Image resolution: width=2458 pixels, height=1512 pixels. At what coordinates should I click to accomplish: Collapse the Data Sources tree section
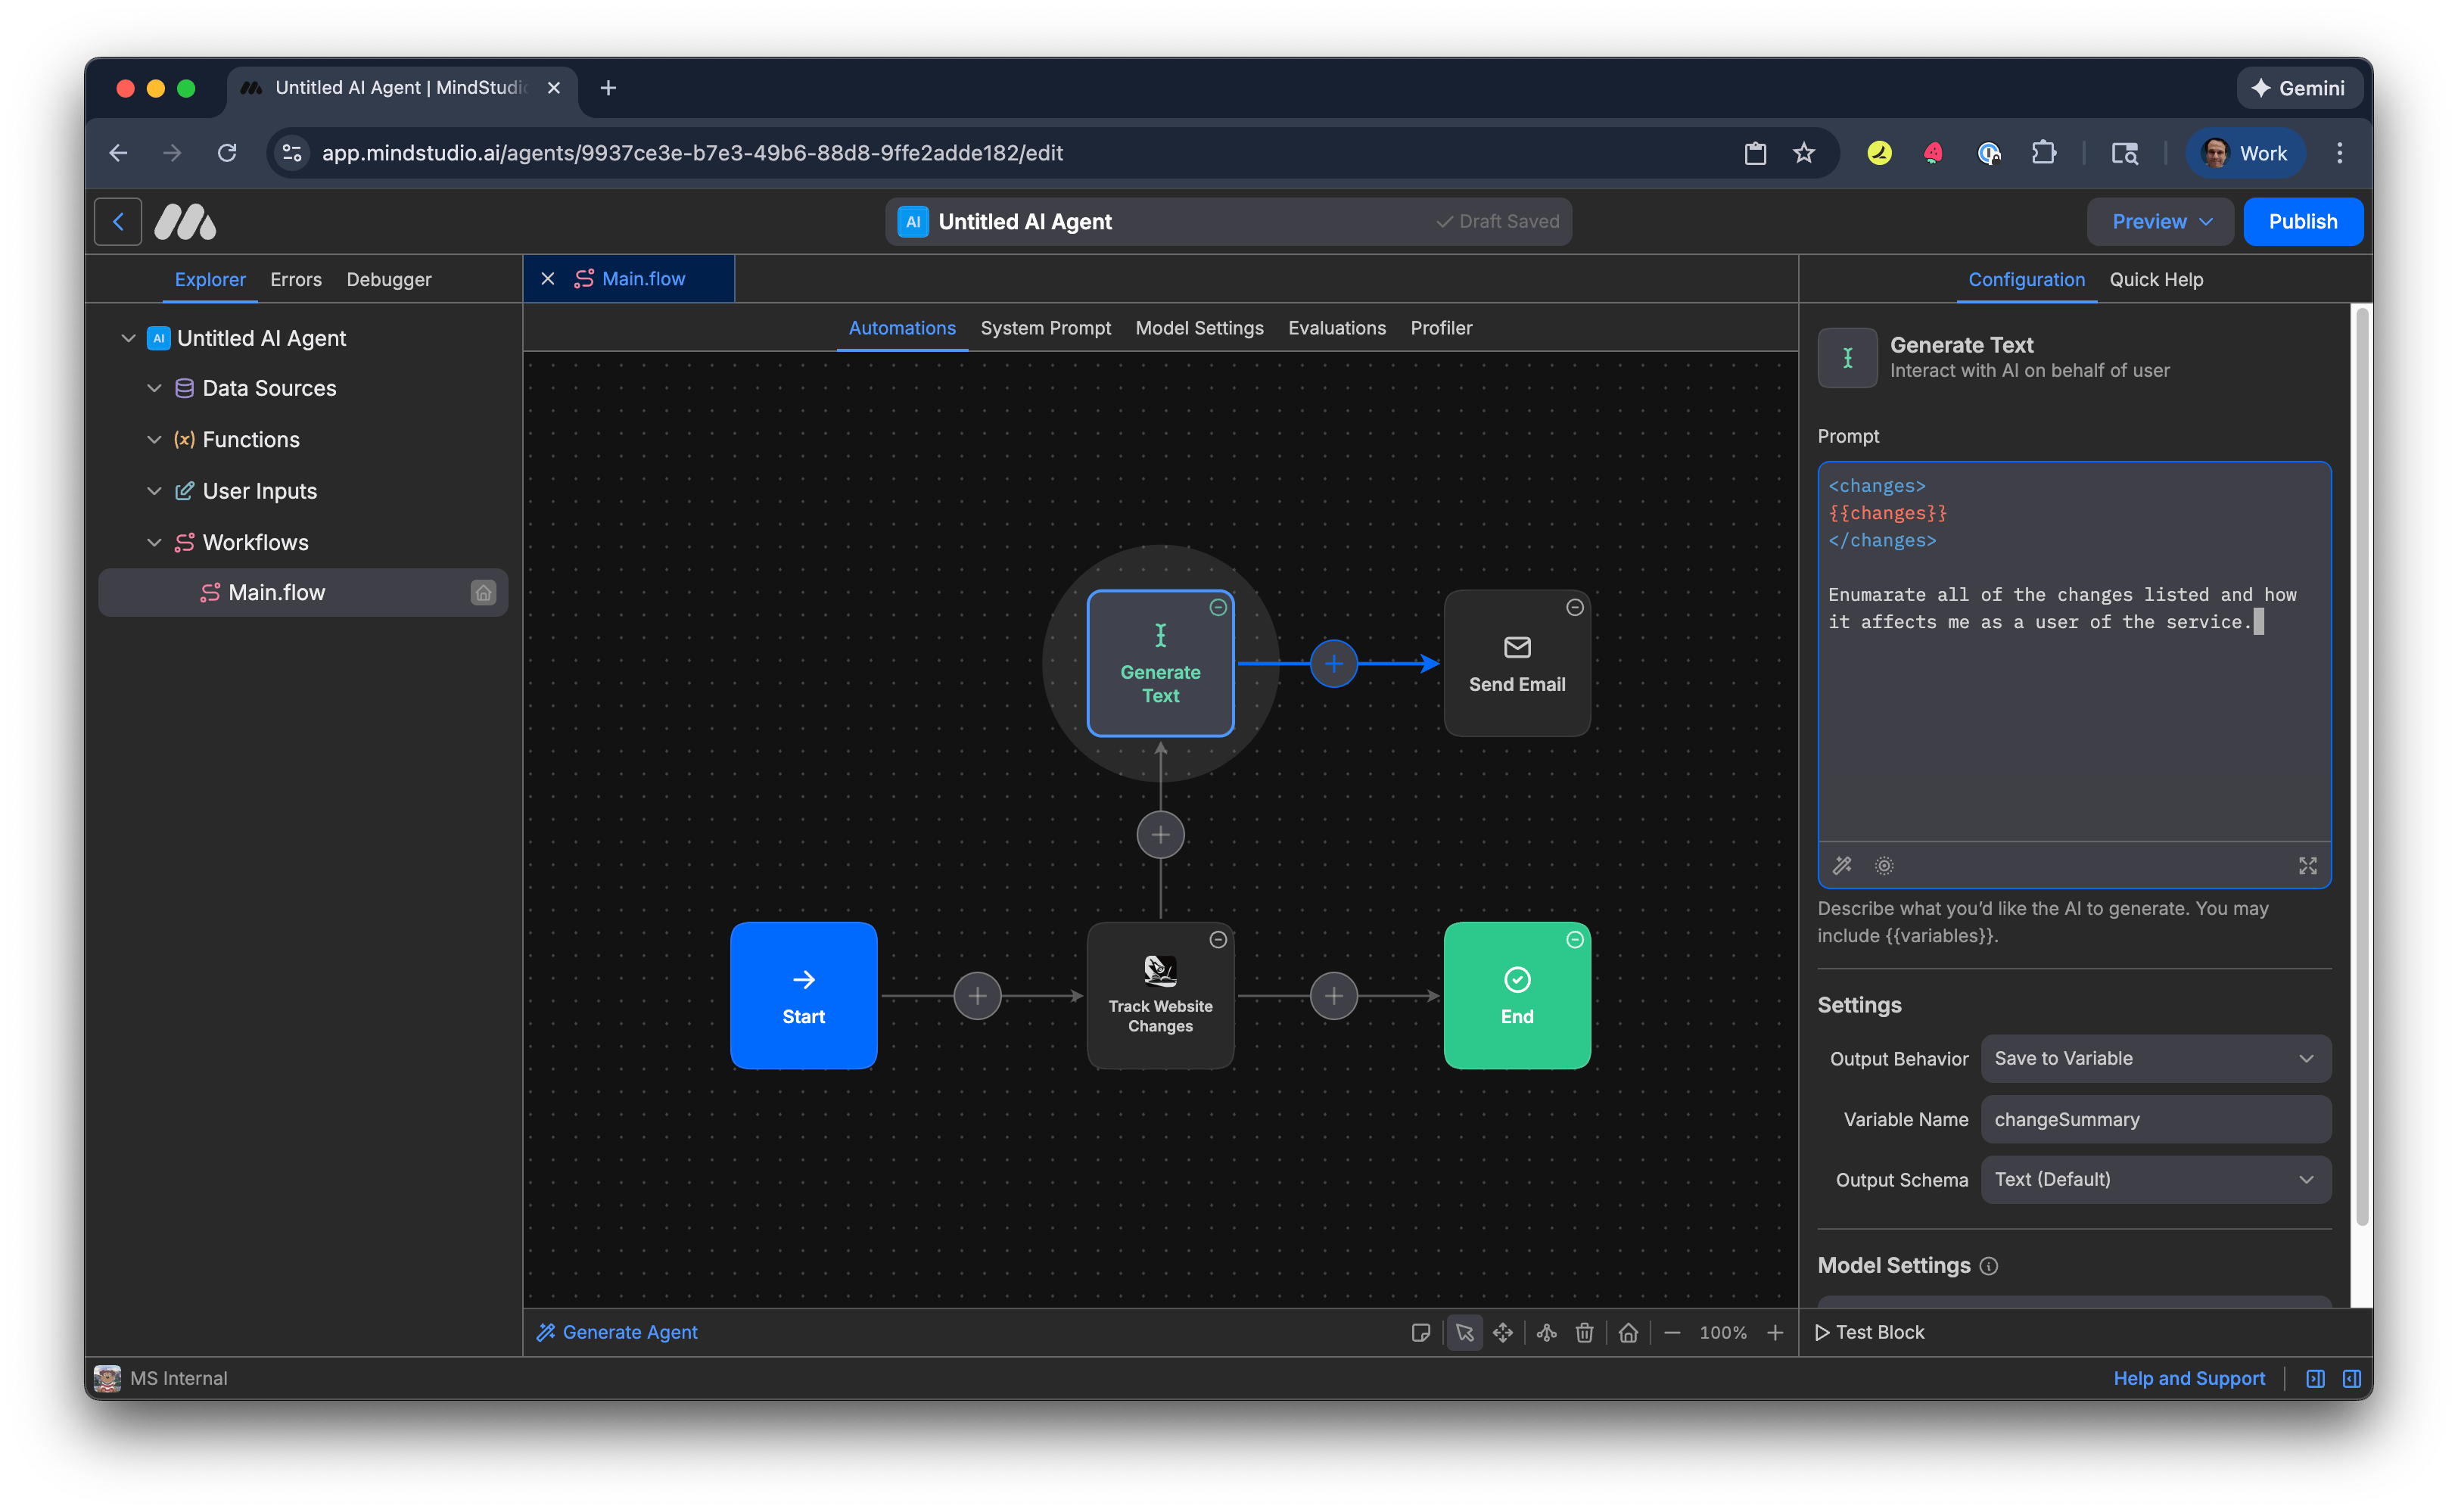(x=154, y=388)
